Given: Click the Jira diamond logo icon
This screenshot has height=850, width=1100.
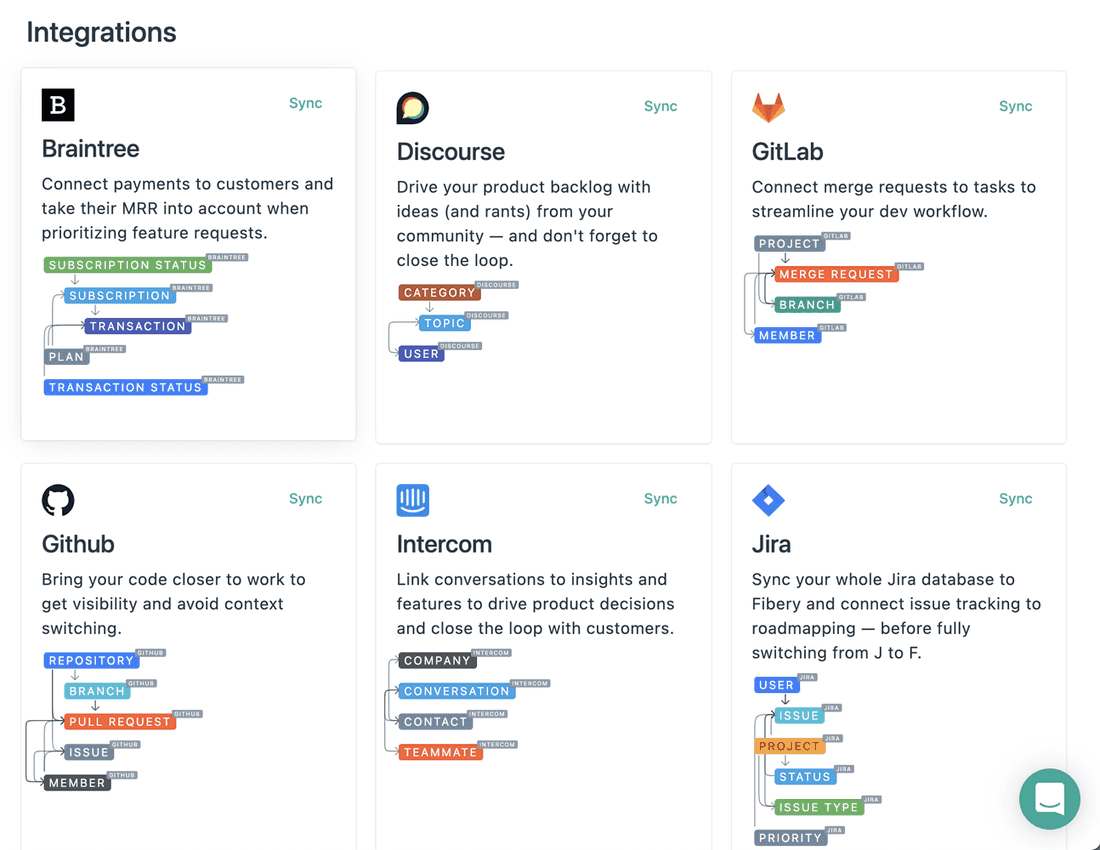Looking at the screenshot, I should click(768, 500).
